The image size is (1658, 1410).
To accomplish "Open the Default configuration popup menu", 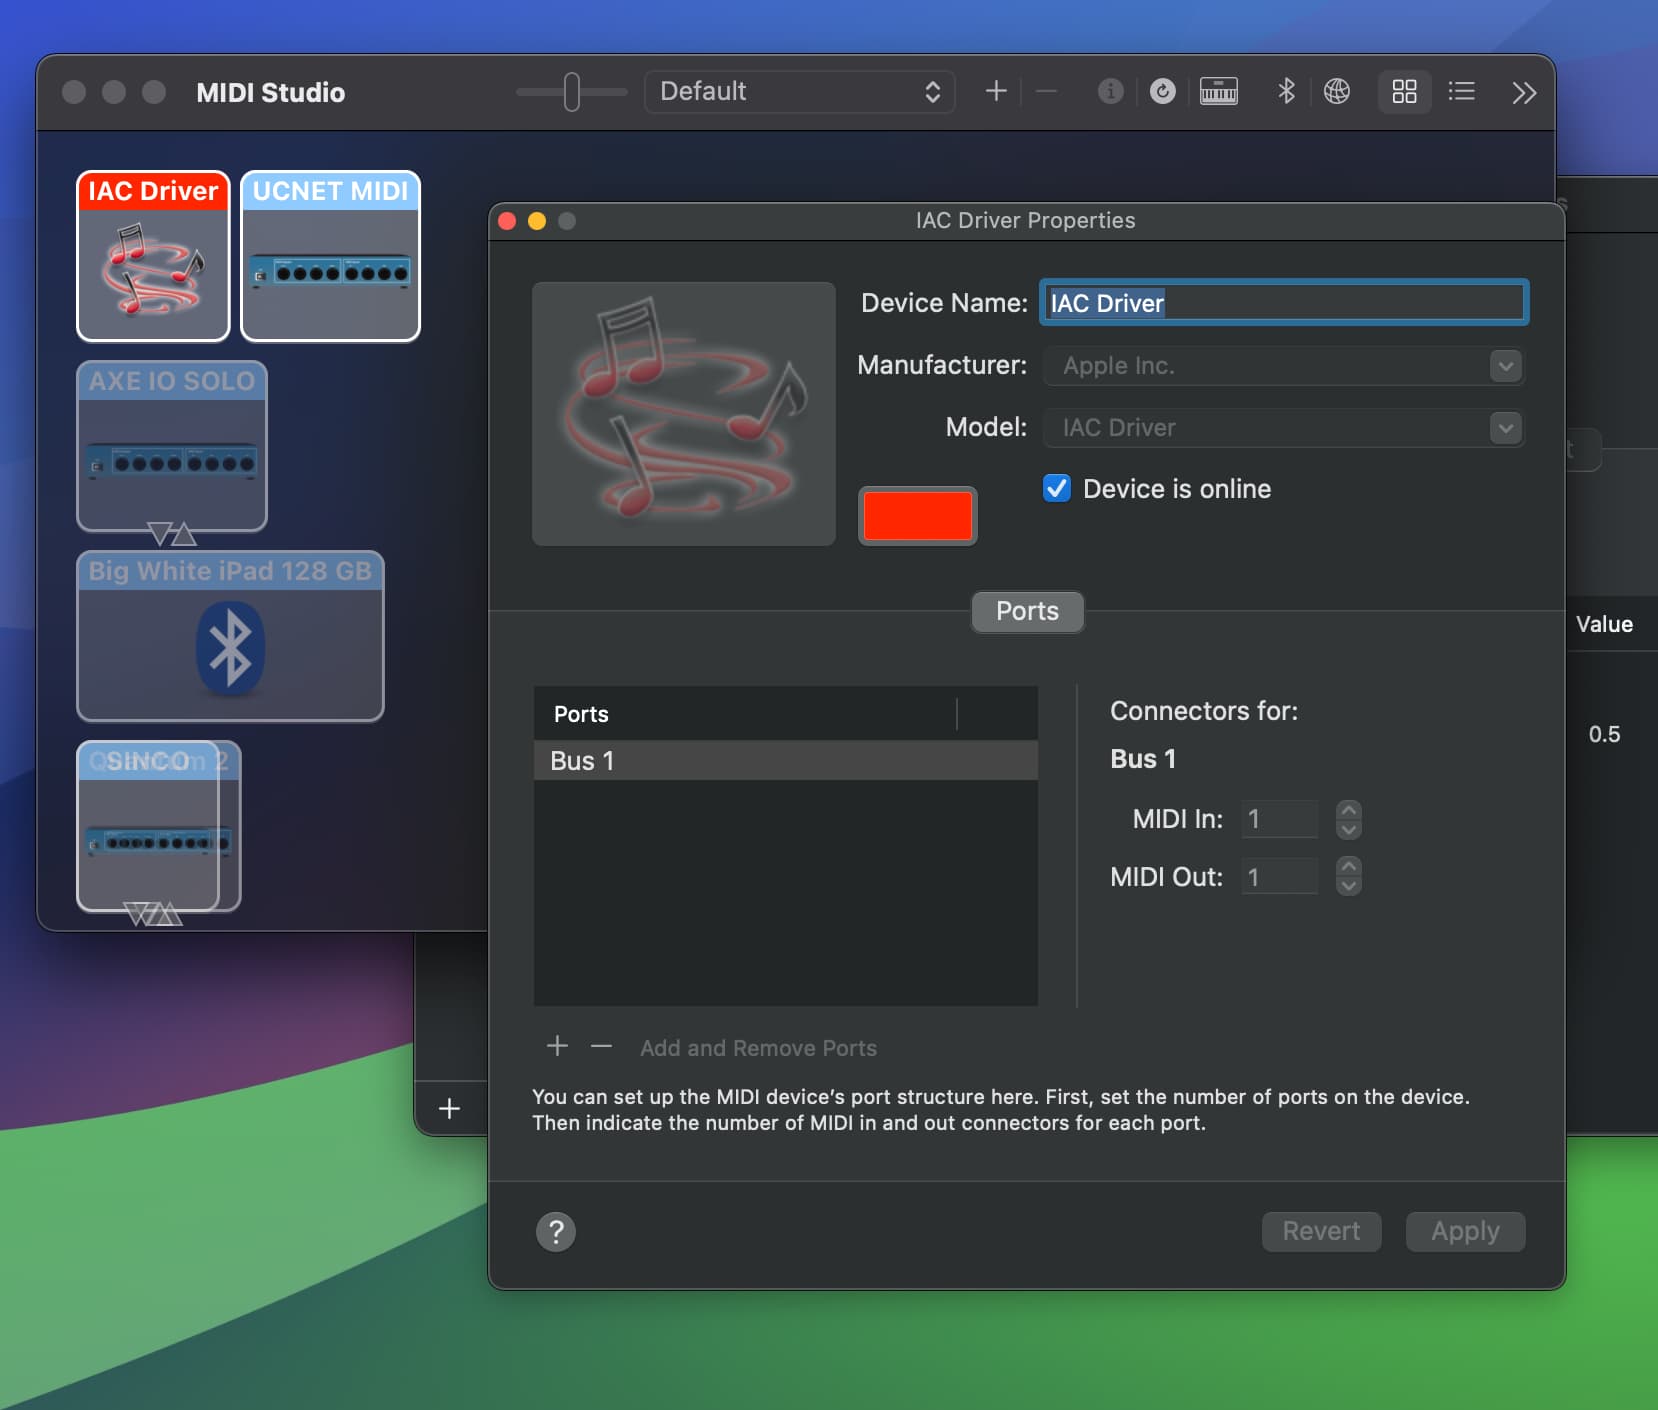I will [800, 92].
